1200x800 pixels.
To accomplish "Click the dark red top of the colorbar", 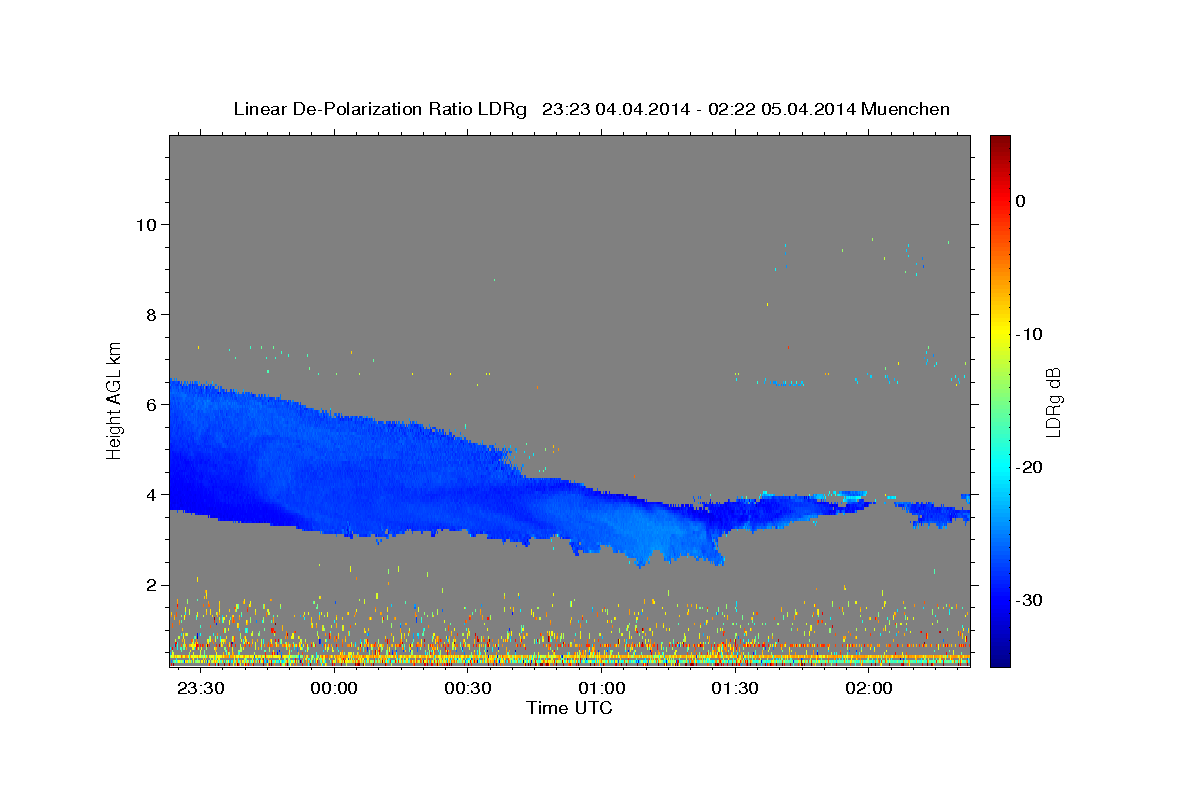I will 1000,143.
